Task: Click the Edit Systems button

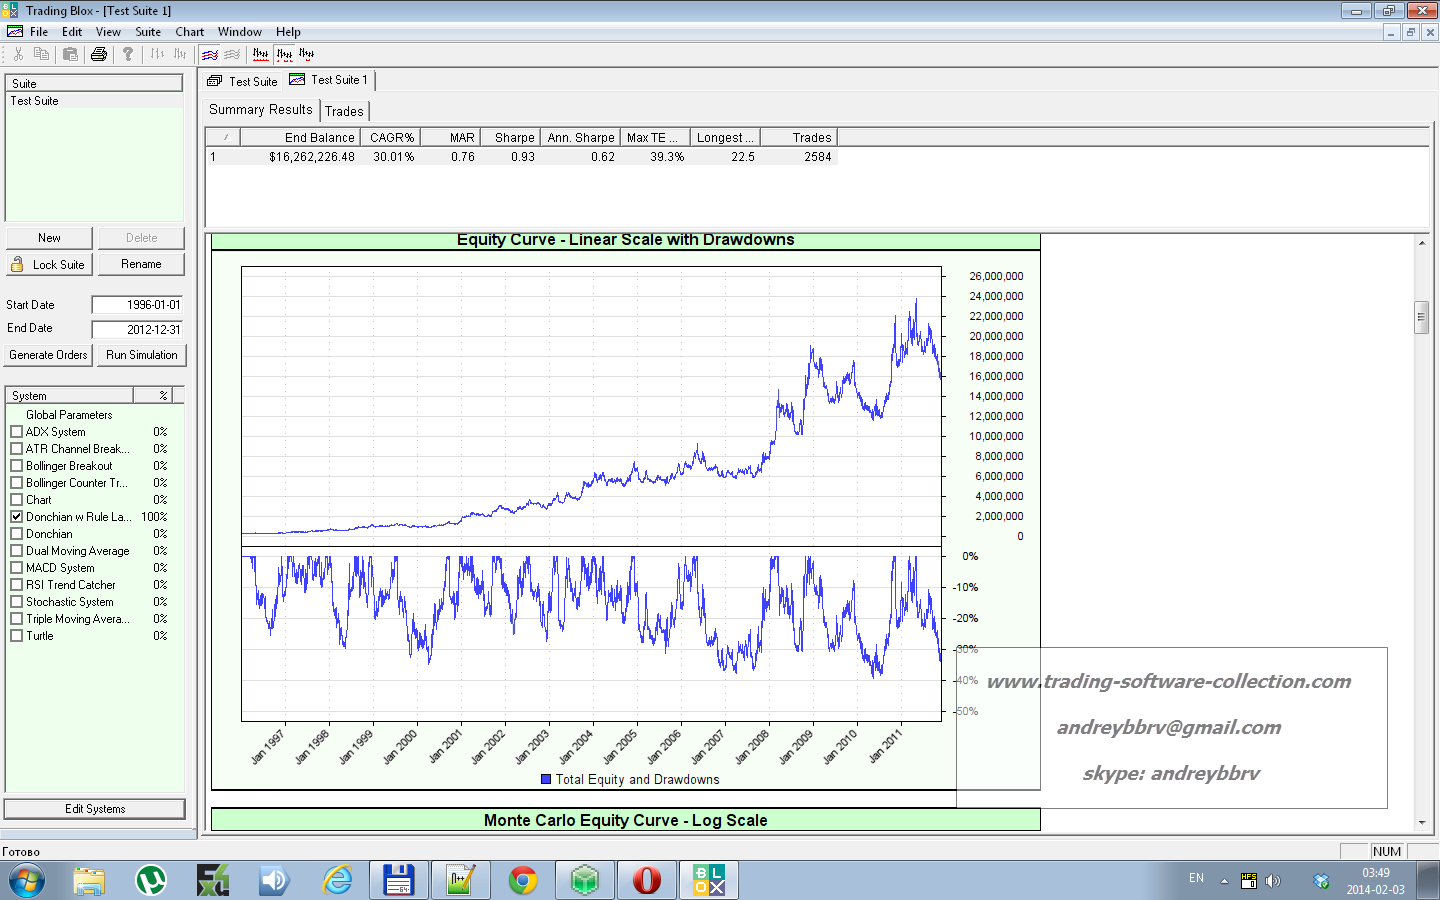Action: (95, 809)
